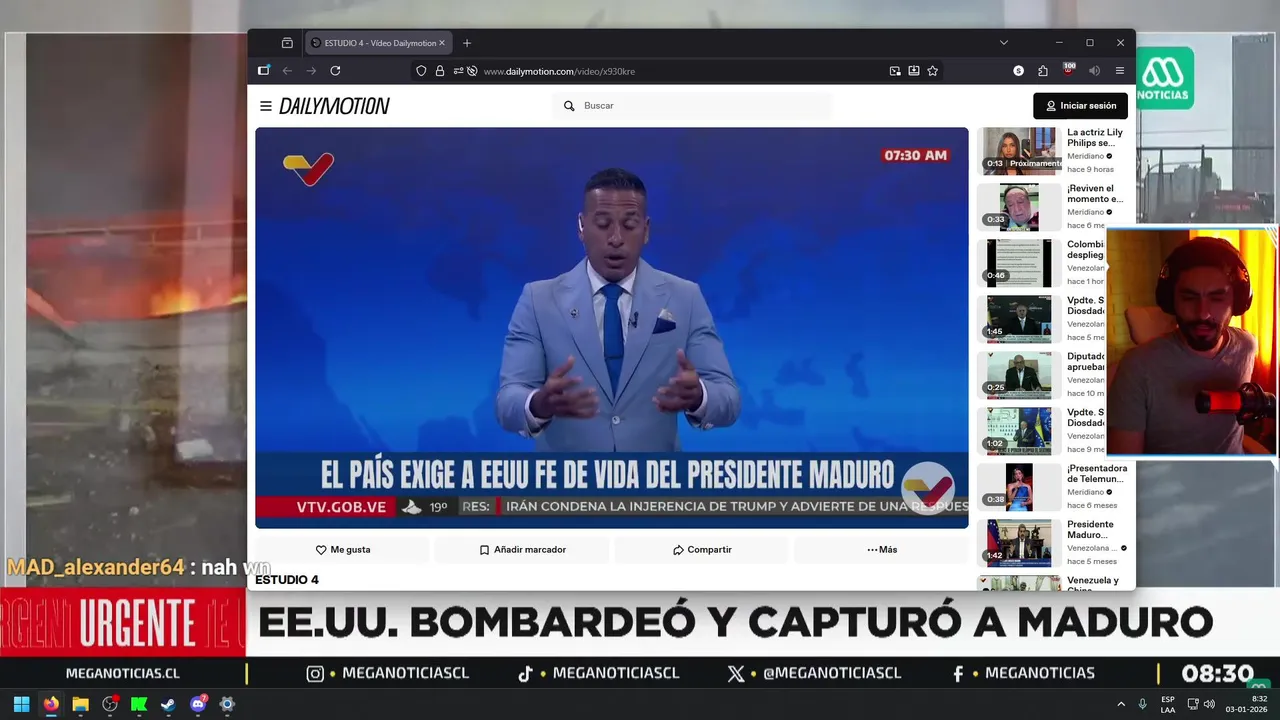Open Steam from the taskbar
1280x720 pixels.
[x=168, y=704]
